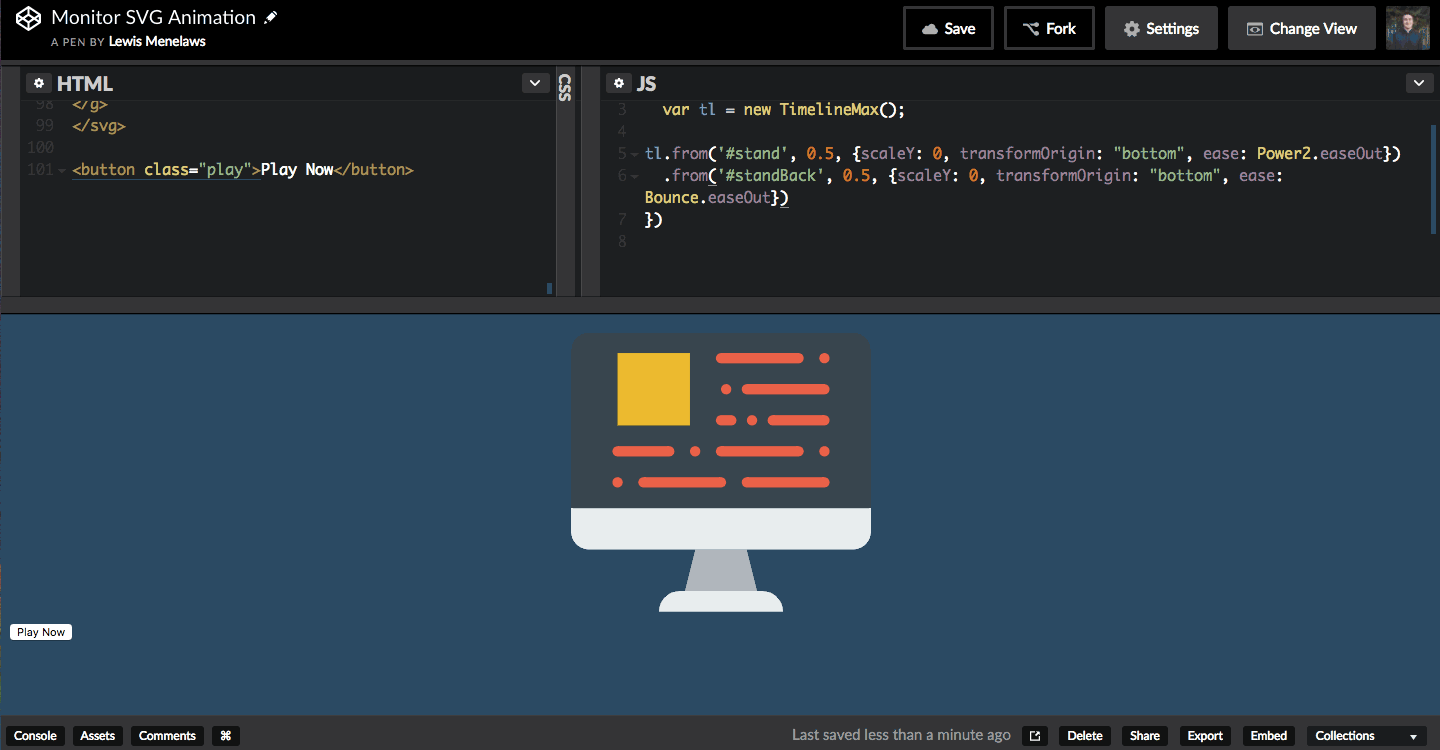Toggle the Console panel
This screenshot has height=750, width=1440.
click(x=35, y=736)
